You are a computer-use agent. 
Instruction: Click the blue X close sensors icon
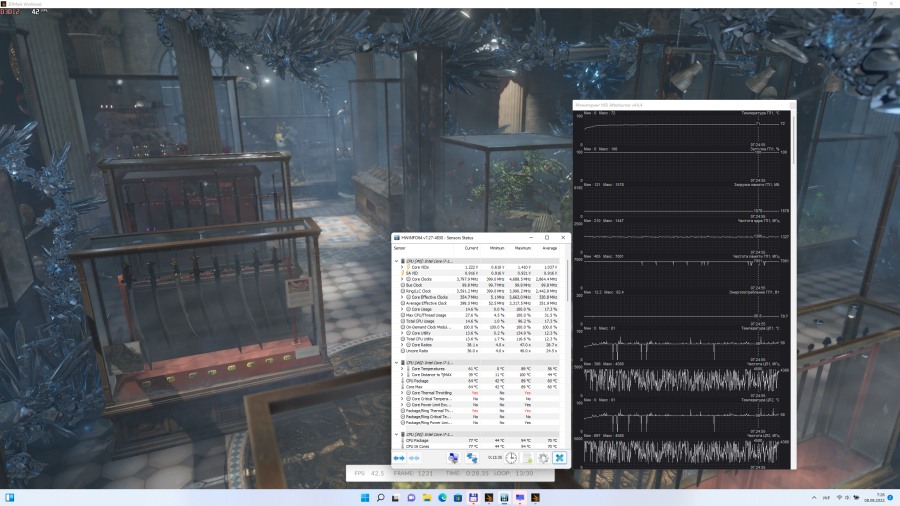559,457
